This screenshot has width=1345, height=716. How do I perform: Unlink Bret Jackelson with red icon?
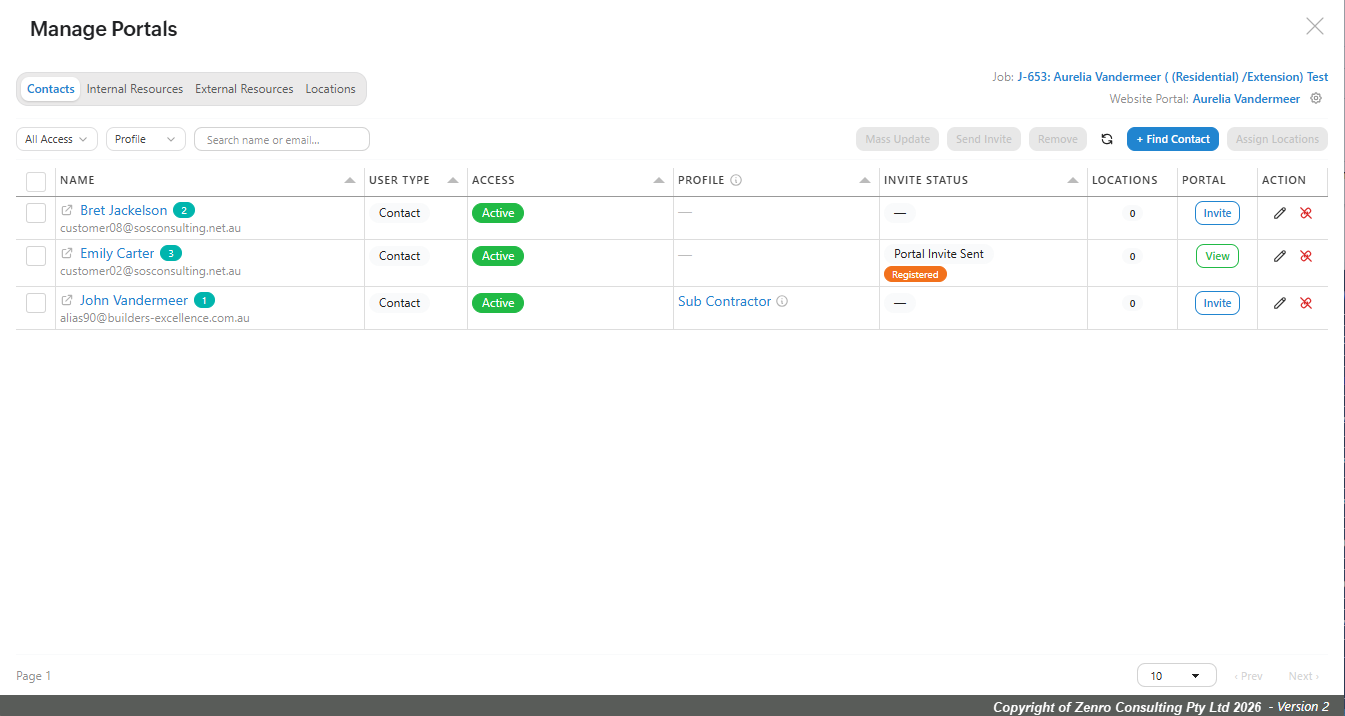[1306, 213]
